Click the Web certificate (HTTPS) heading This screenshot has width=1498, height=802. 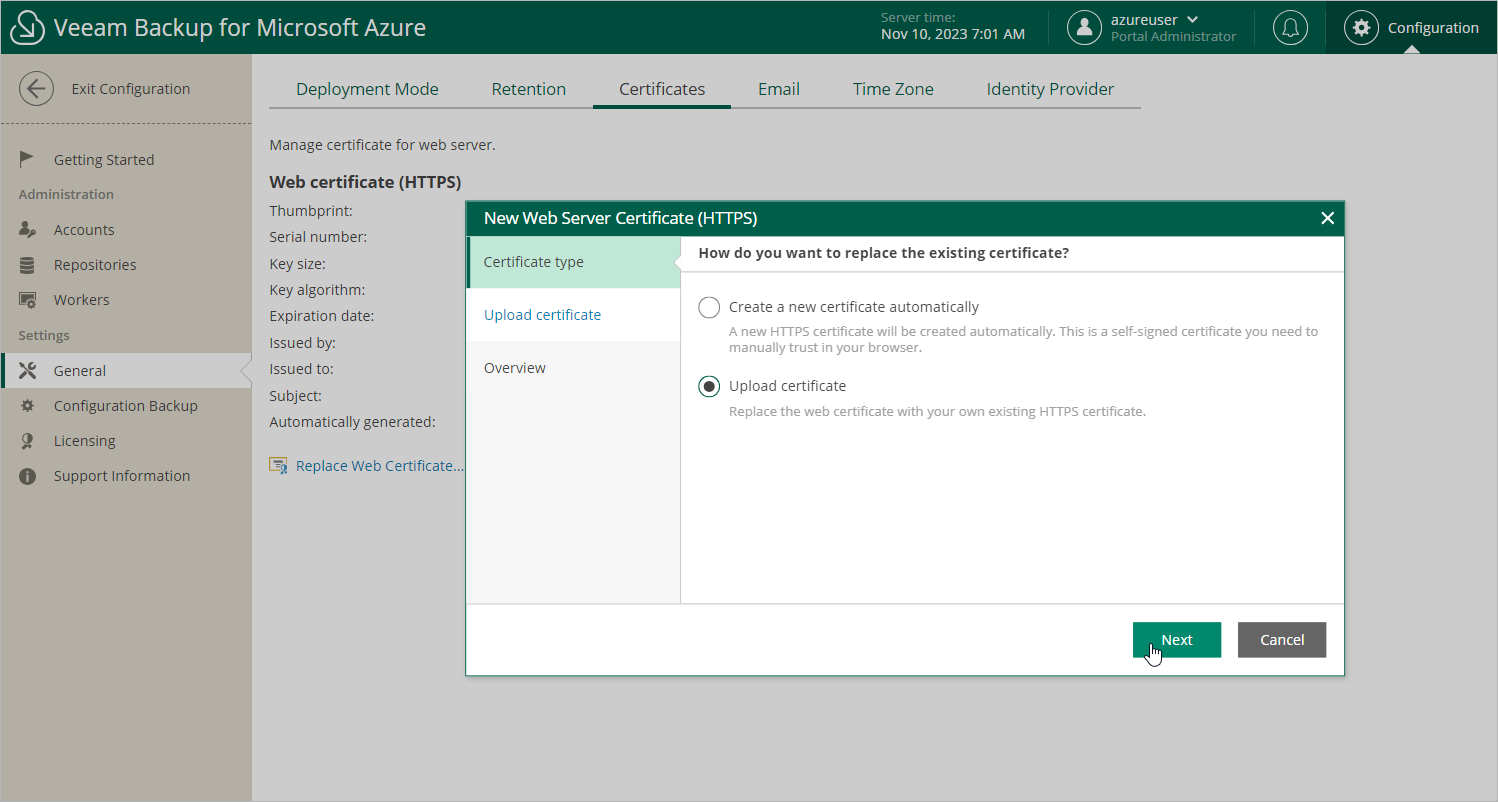365,182
